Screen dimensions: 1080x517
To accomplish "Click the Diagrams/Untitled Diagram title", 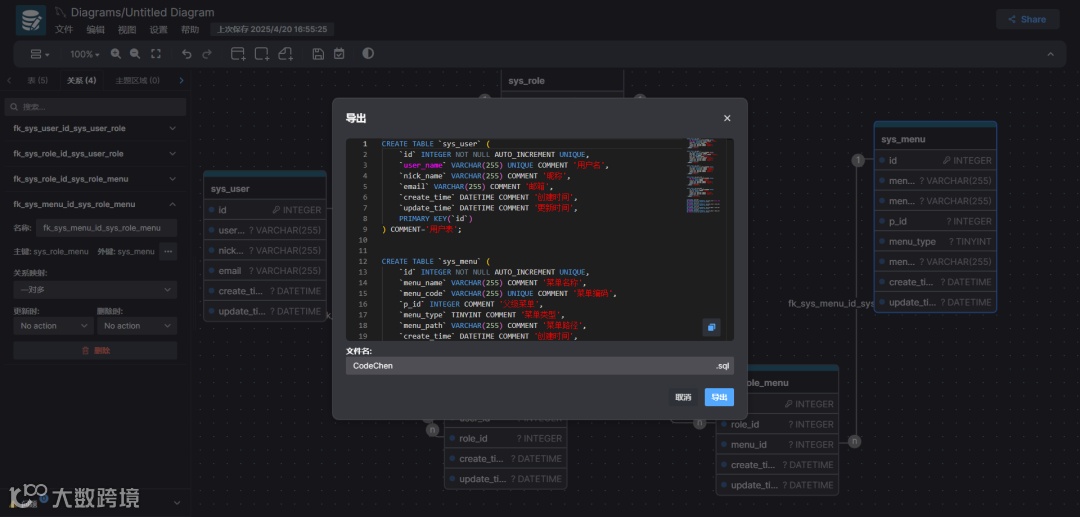I will coord(143,12).
